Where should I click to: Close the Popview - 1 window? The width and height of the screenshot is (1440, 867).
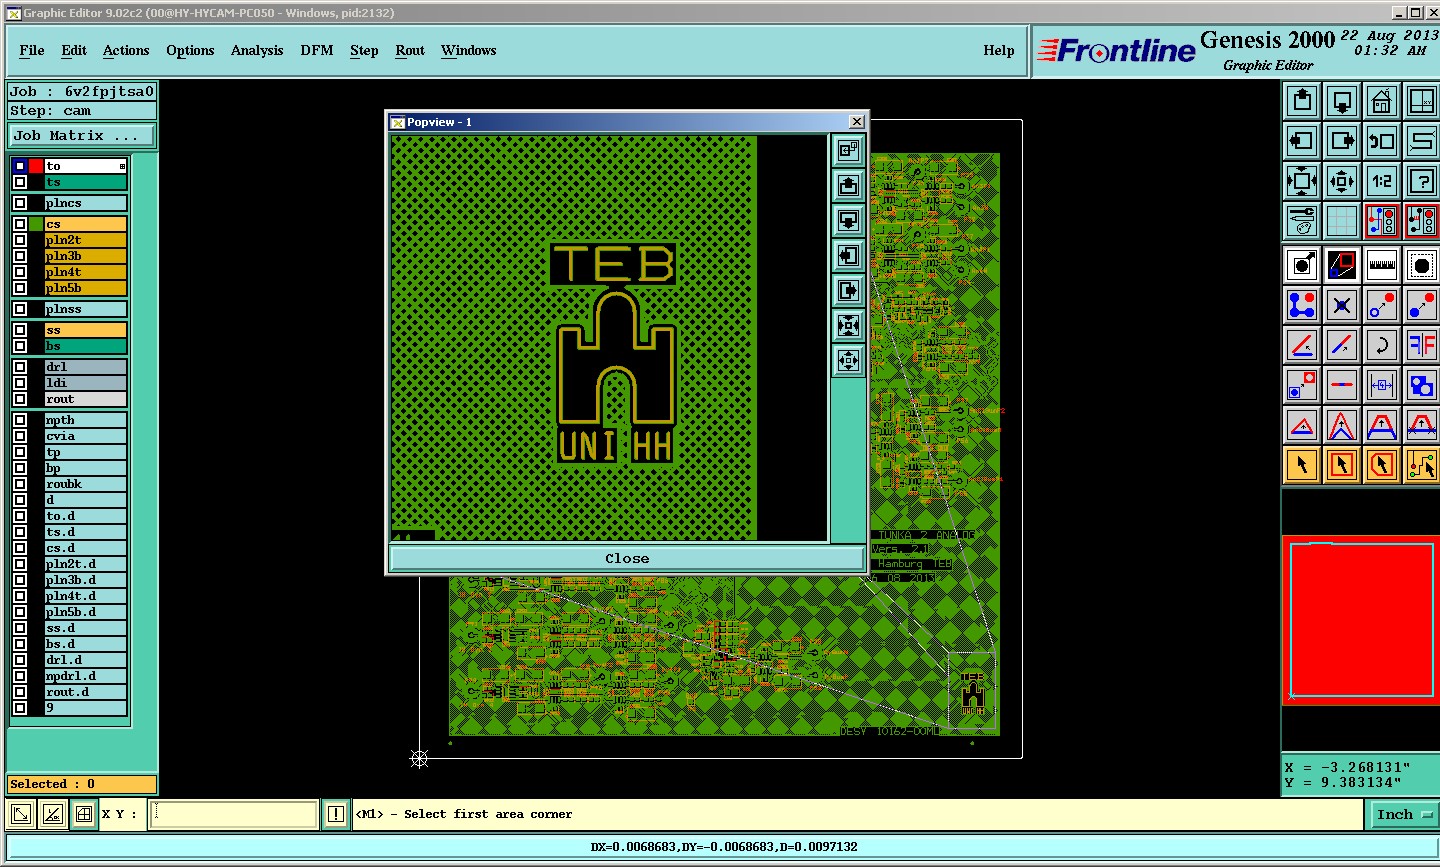coord(856,121)
